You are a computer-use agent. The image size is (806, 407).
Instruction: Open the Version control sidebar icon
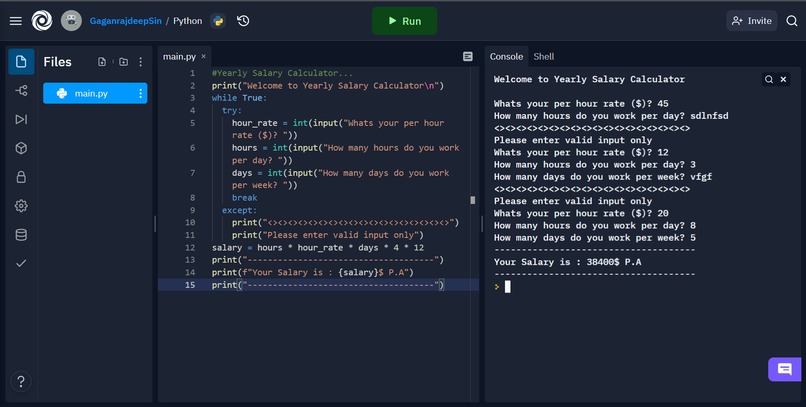coord(21,90)
